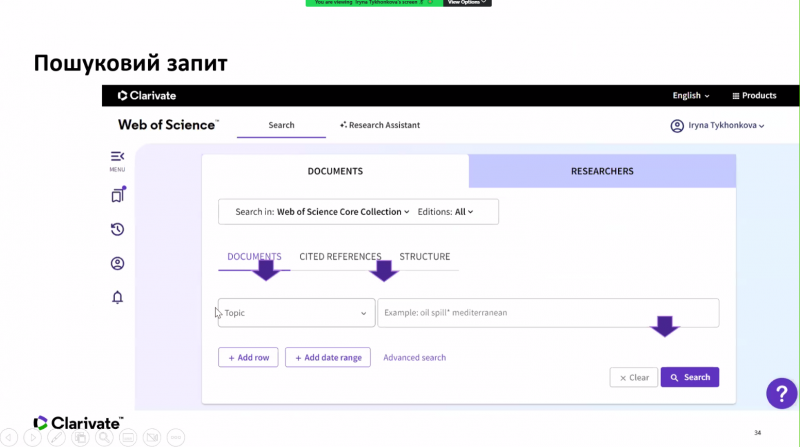Expand the Editions: All dropdown
Screen dimensions: 800x447
tap(445, 212)
